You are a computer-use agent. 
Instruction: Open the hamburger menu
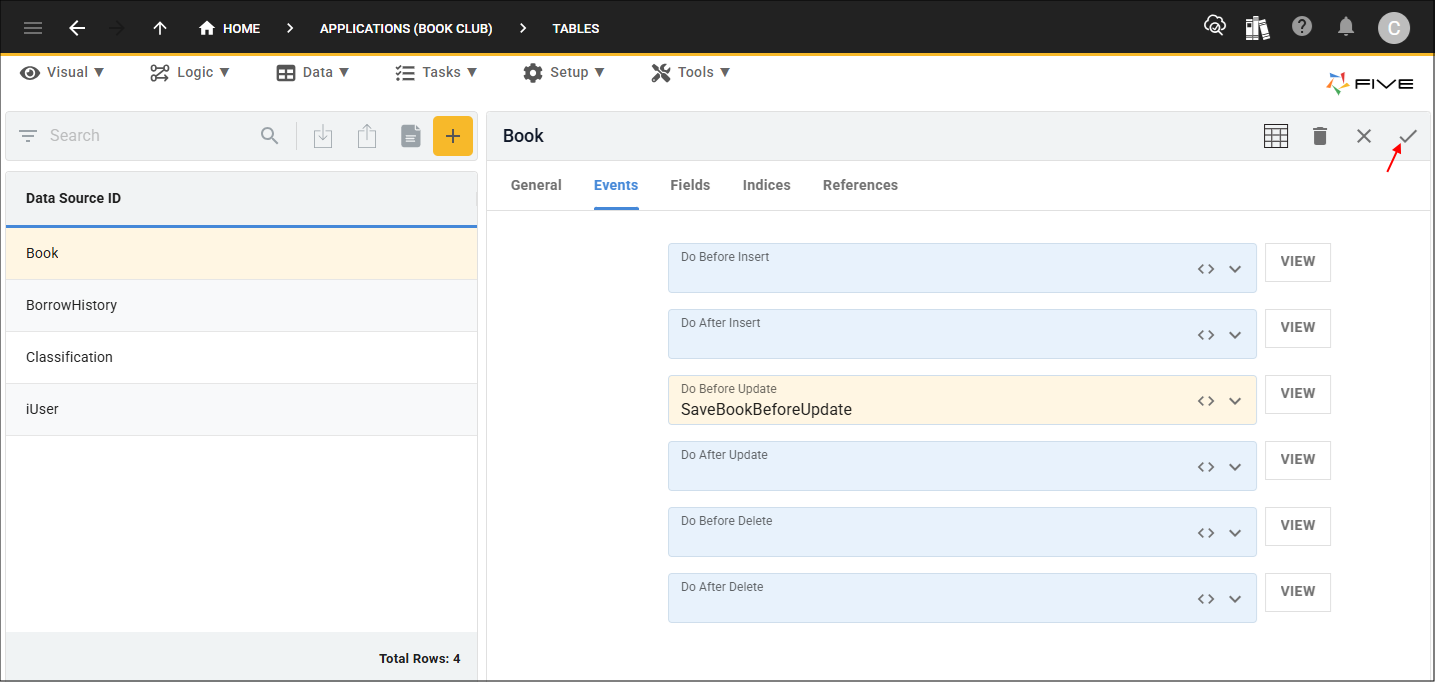click(x=33, y=28)
